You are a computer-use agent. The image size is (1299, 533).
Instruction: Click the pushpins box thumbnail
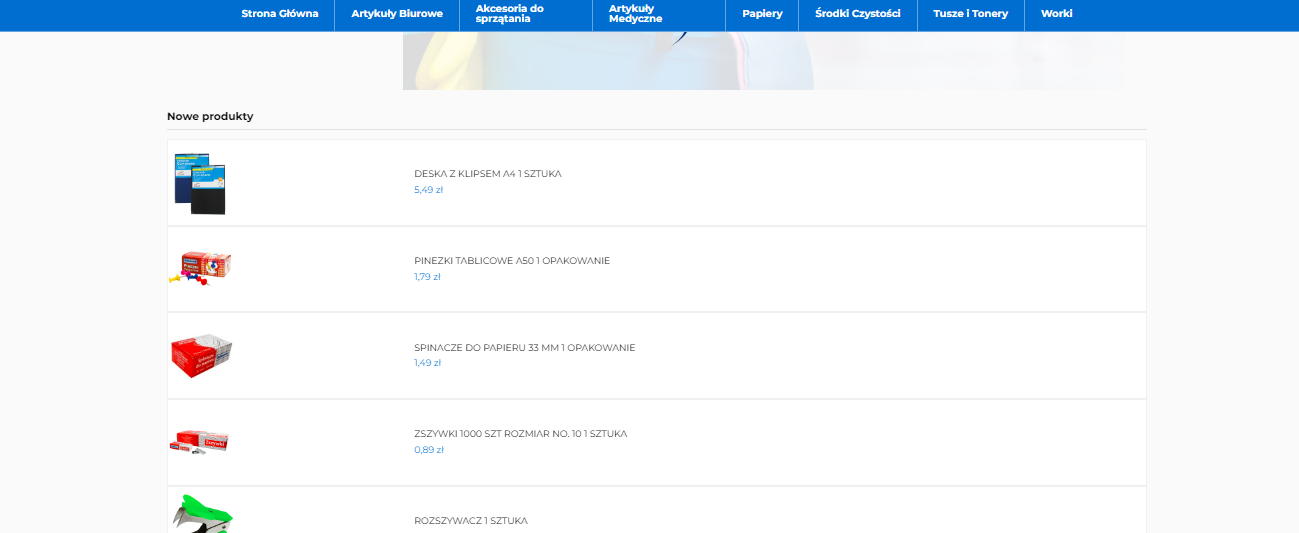[200, 269]
